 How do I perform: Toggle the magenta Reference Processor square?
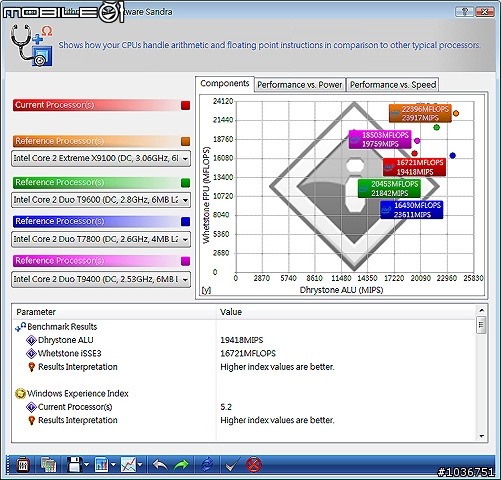[x=186, y=261]
